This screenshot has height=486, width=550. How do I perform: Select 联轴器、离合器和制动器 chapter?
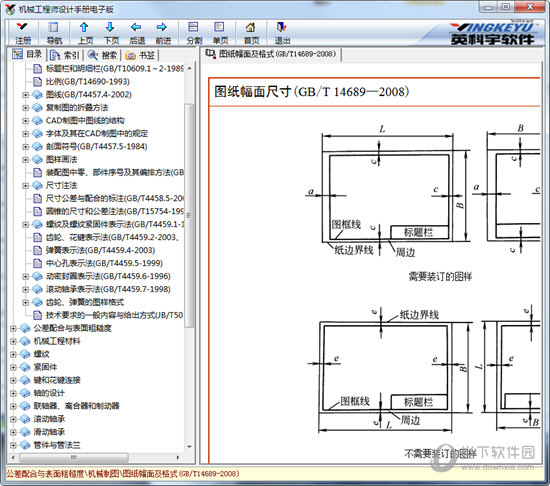coord(76,406)
